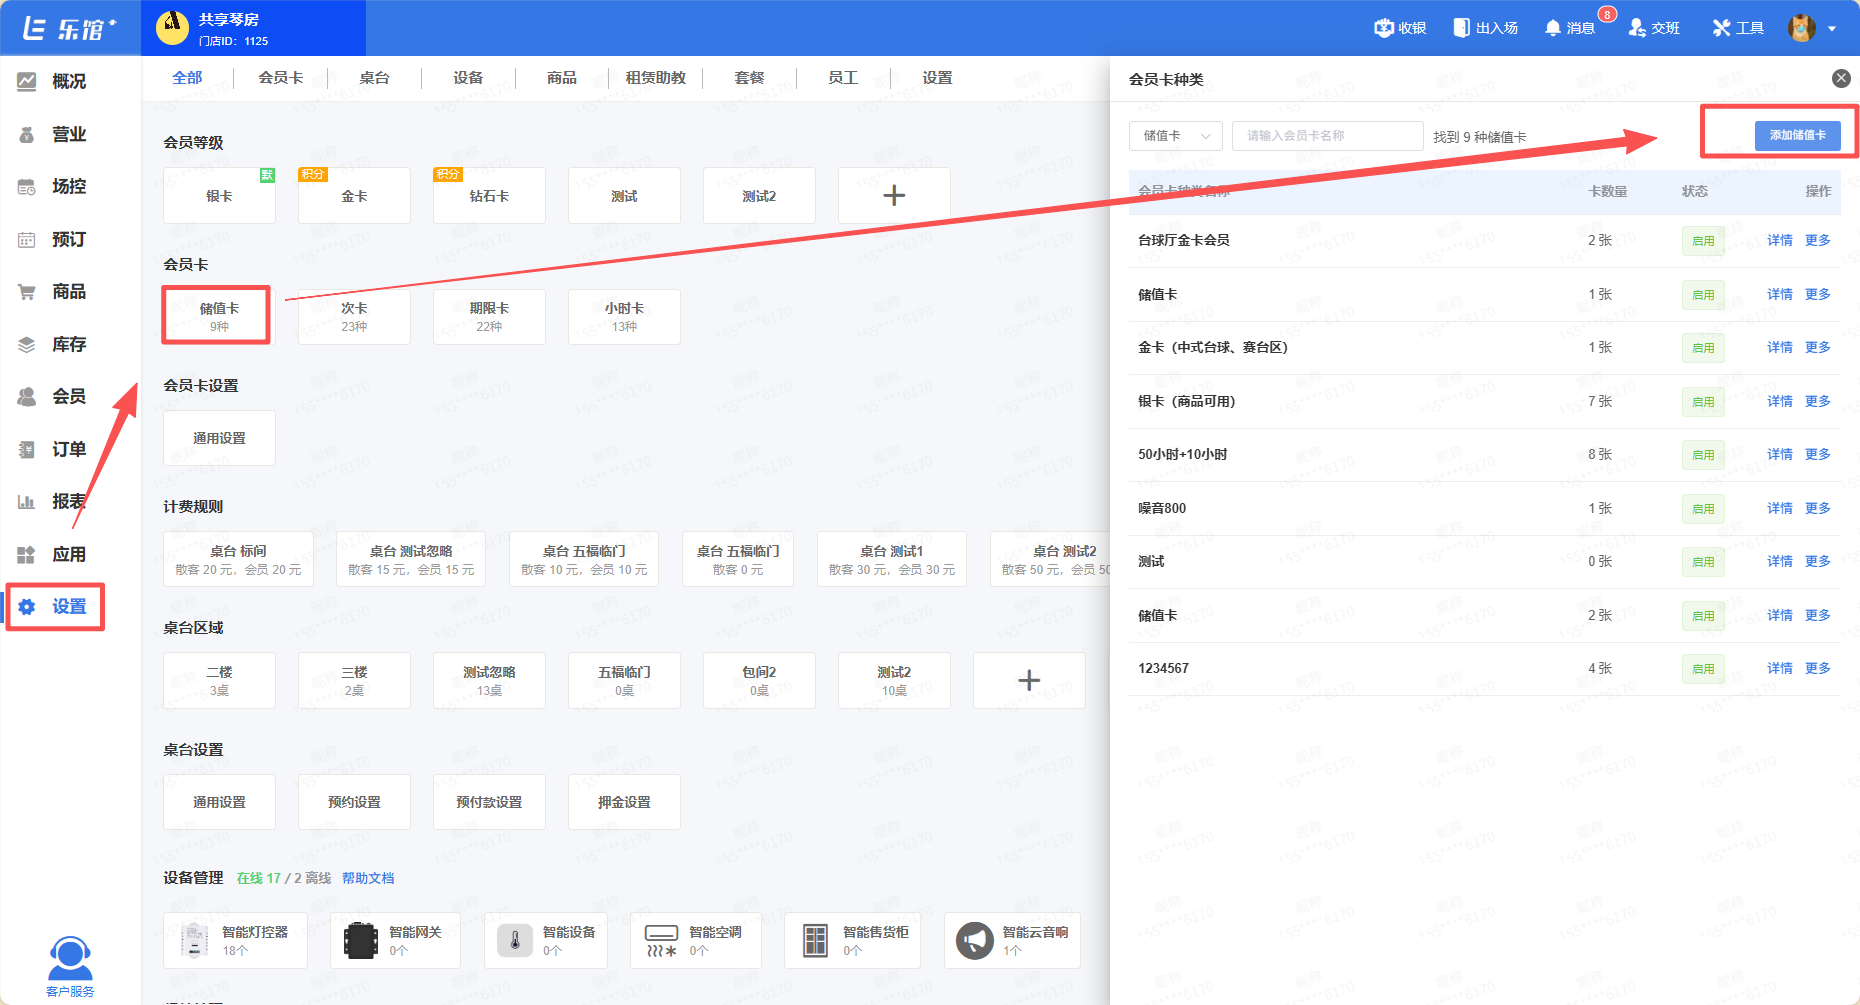Select 会员 in the left sidebar
The height and width of the screenshot is (1005, 1860).
[68, 397]
